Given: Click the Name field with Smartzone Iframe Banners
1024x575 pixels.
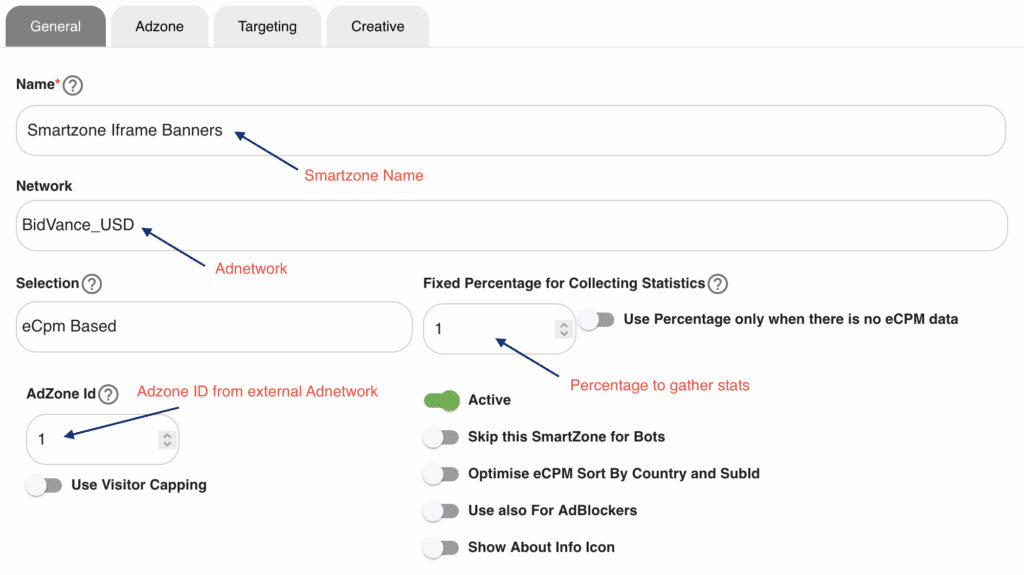Looking at the screenshot, I should (510, 131).
